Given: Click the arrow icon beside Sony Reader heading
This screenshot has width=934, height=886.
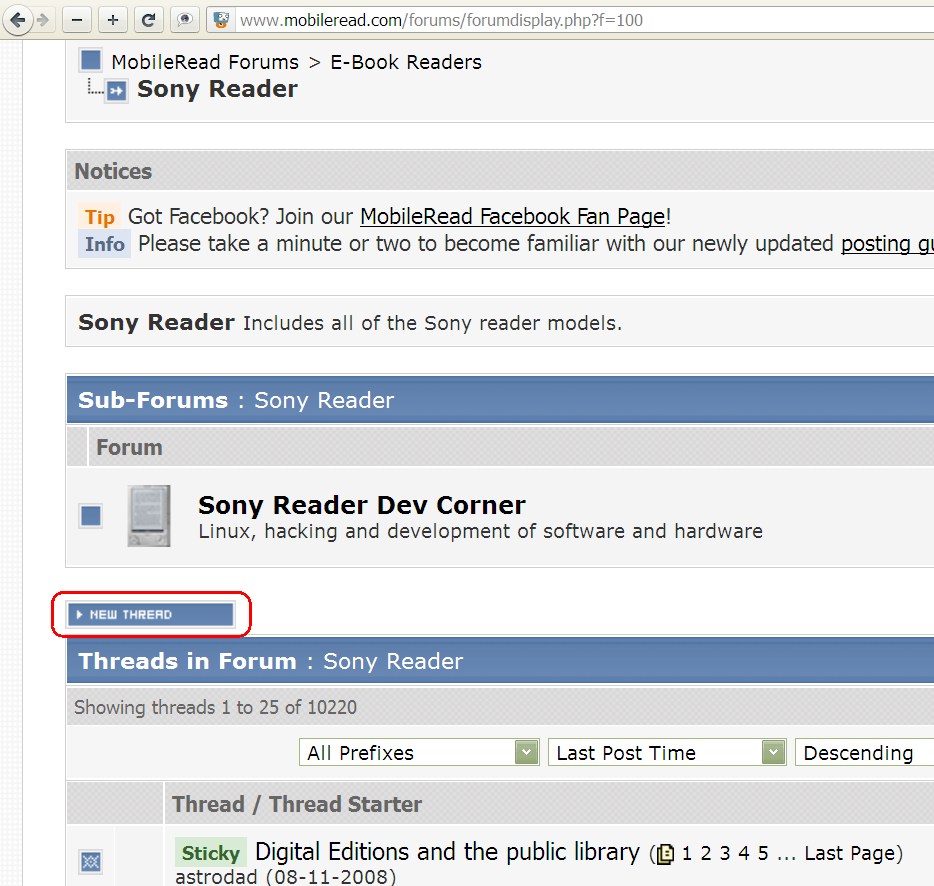Looking at the screenshot, I should 117,91.
